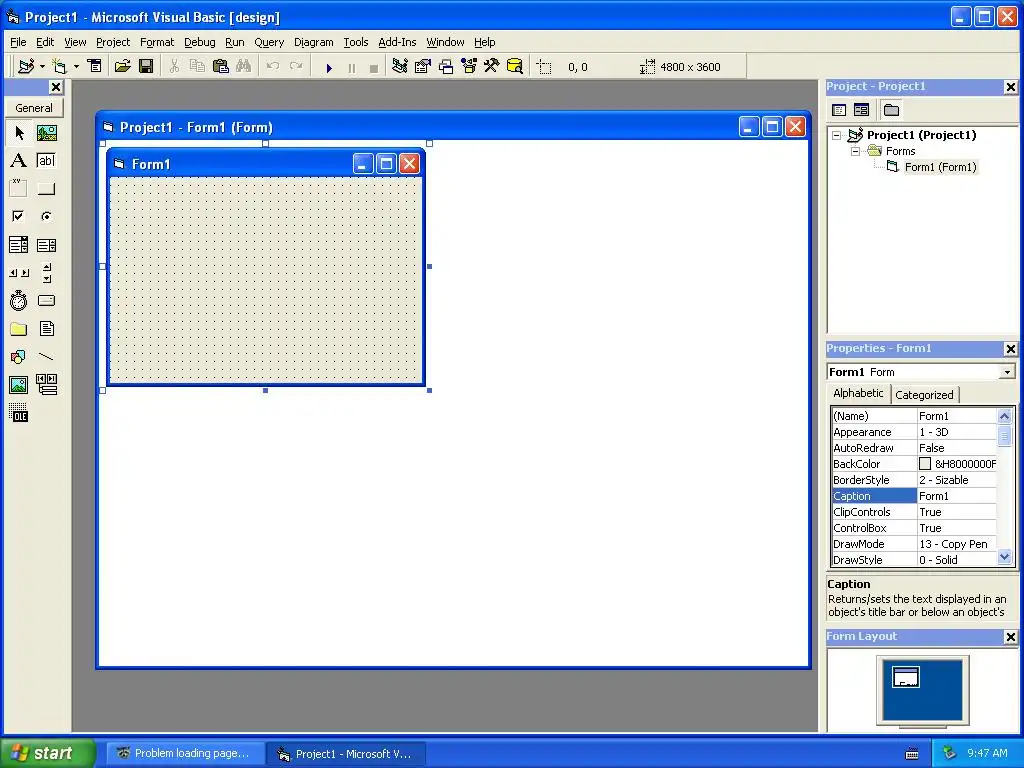The width and height of the screenshot is (1024, 768).
Task: Select the Shape control tool
Action: (x=19, y=357)
